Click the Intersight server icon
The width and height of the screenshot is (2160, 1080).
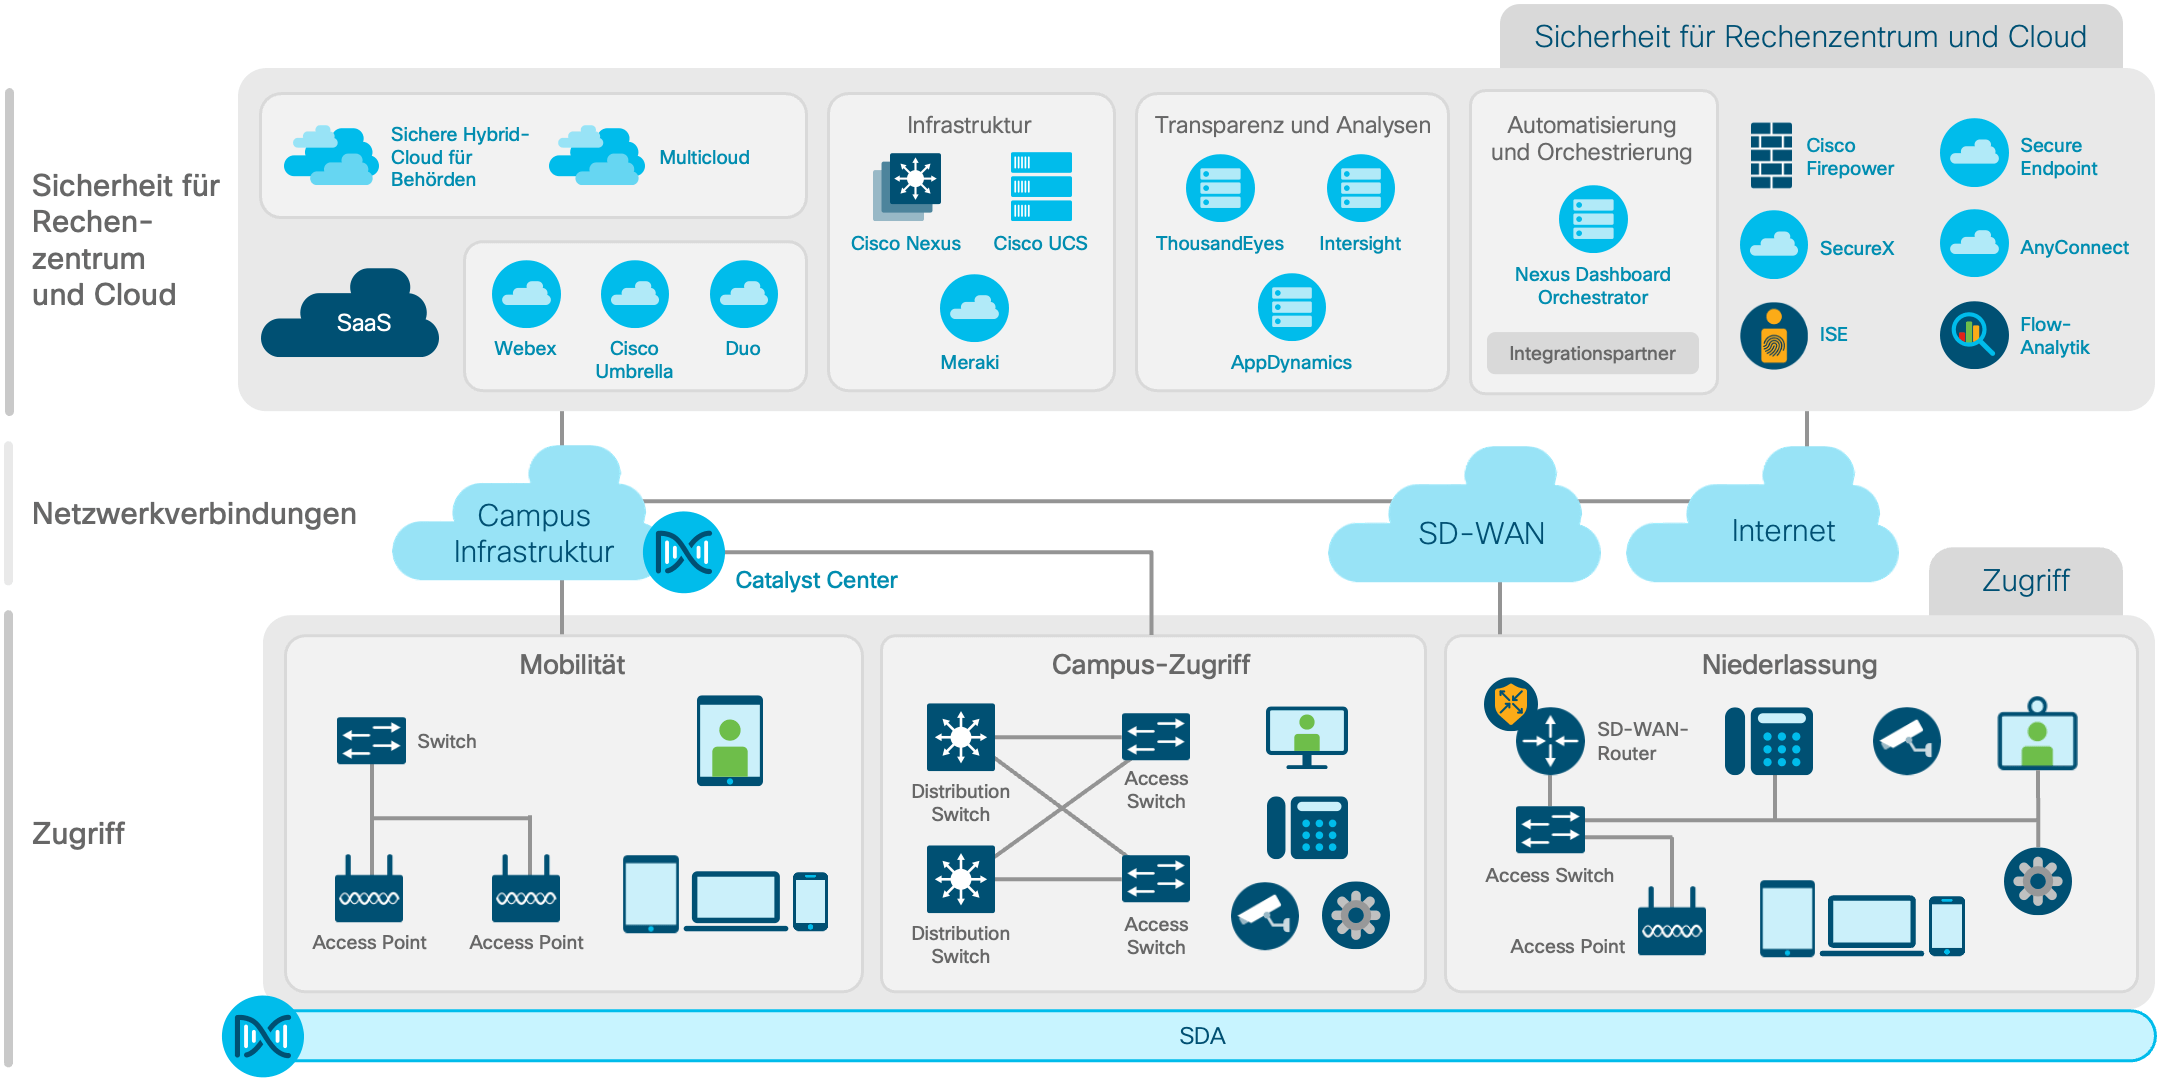1360,188
